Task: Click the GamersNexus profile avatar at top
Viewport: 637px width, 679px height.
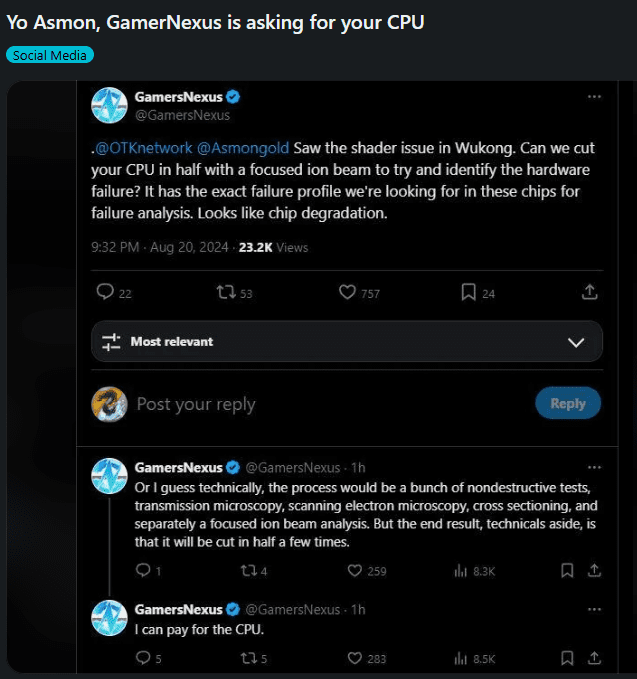Action: (109, 105)
